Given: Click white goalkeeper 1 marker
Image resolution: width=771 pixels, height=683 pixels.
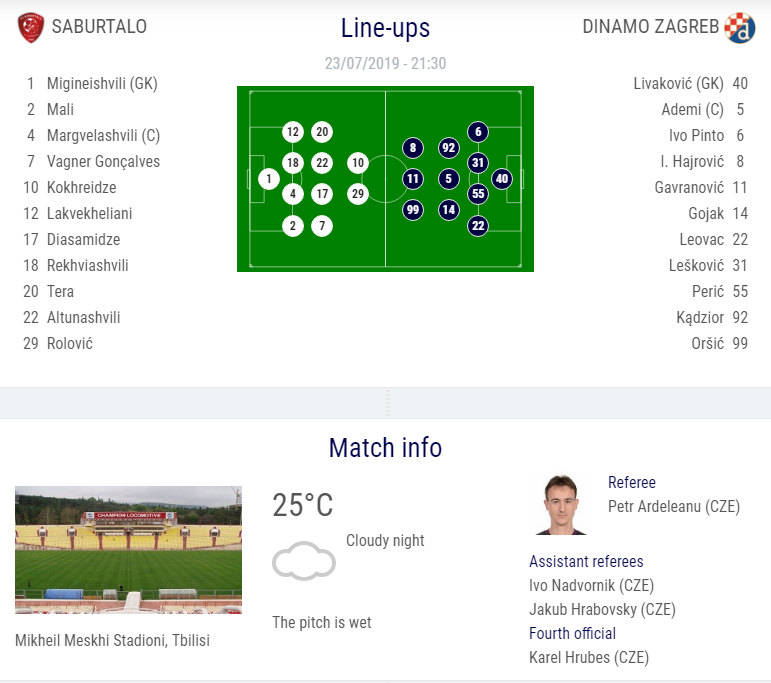Looking at the screenshot, I should [269, 179].
